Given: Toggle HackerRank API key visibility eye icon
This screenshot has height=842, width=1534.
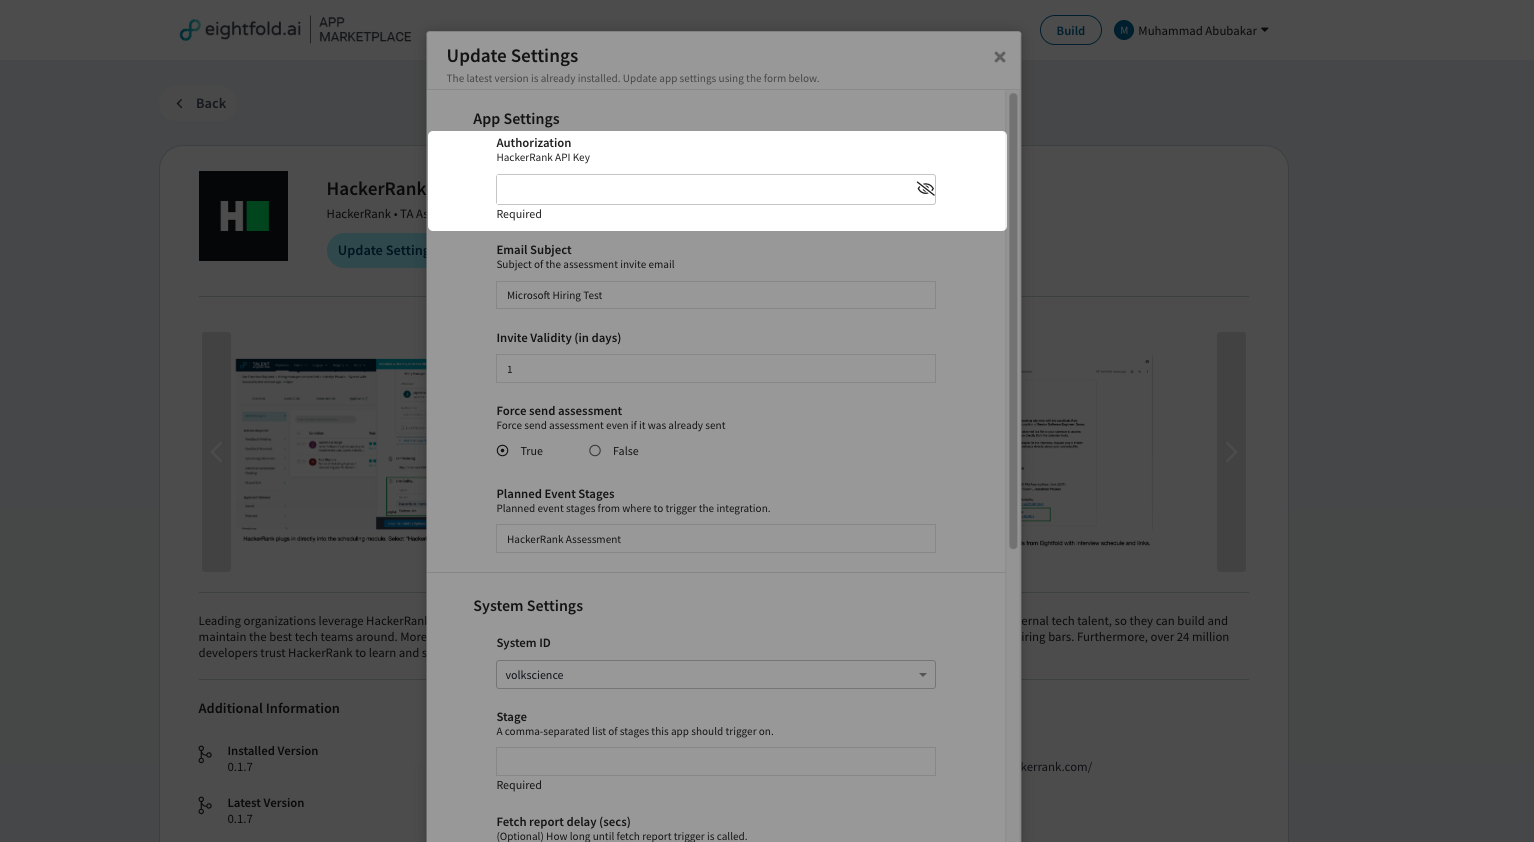Looking at the screenshot, I should [x=925, y=189].
